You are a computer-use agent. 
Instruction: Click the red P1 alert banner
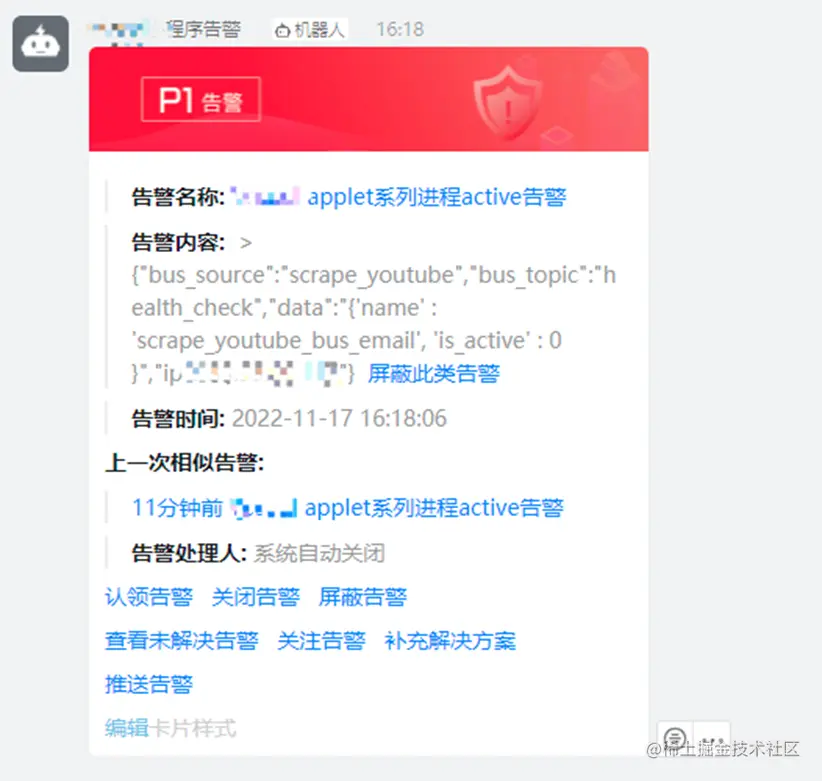coord(369,99)
